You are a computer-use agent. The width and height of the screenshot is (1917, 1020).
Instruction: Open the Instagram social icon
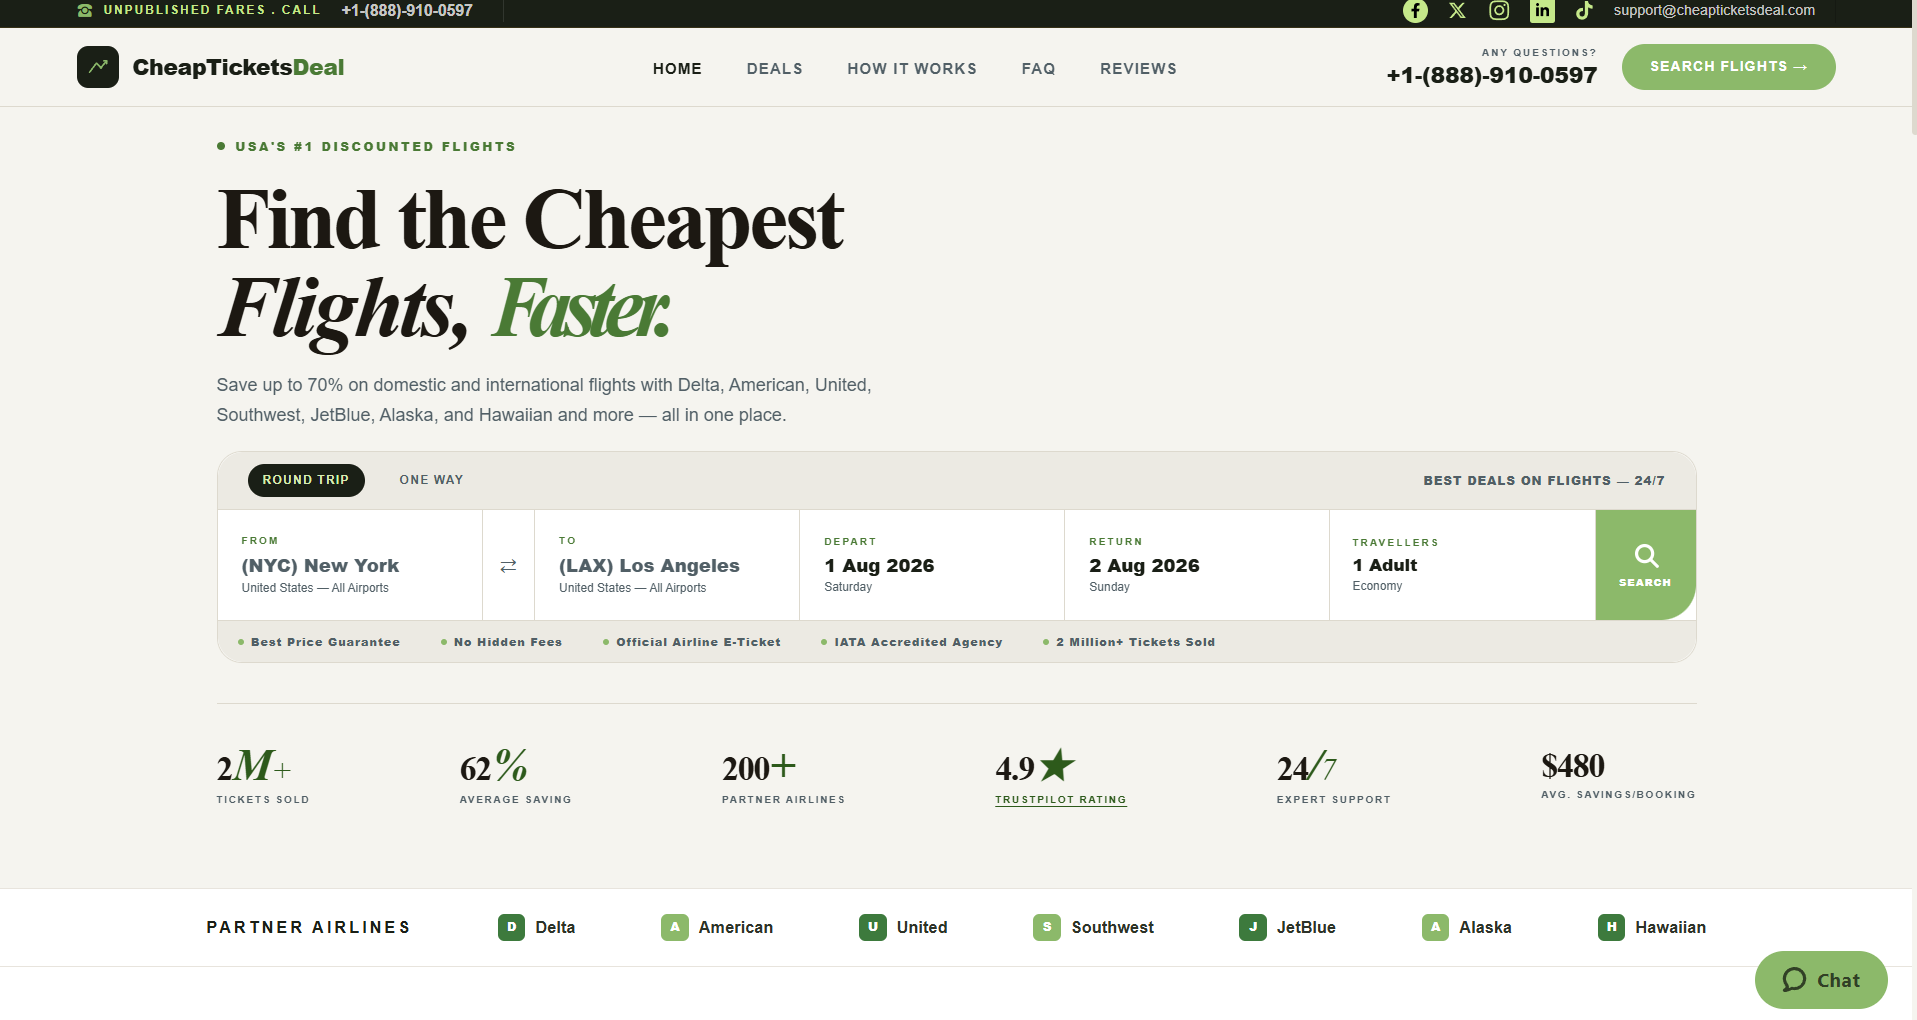click(1499, 11)
